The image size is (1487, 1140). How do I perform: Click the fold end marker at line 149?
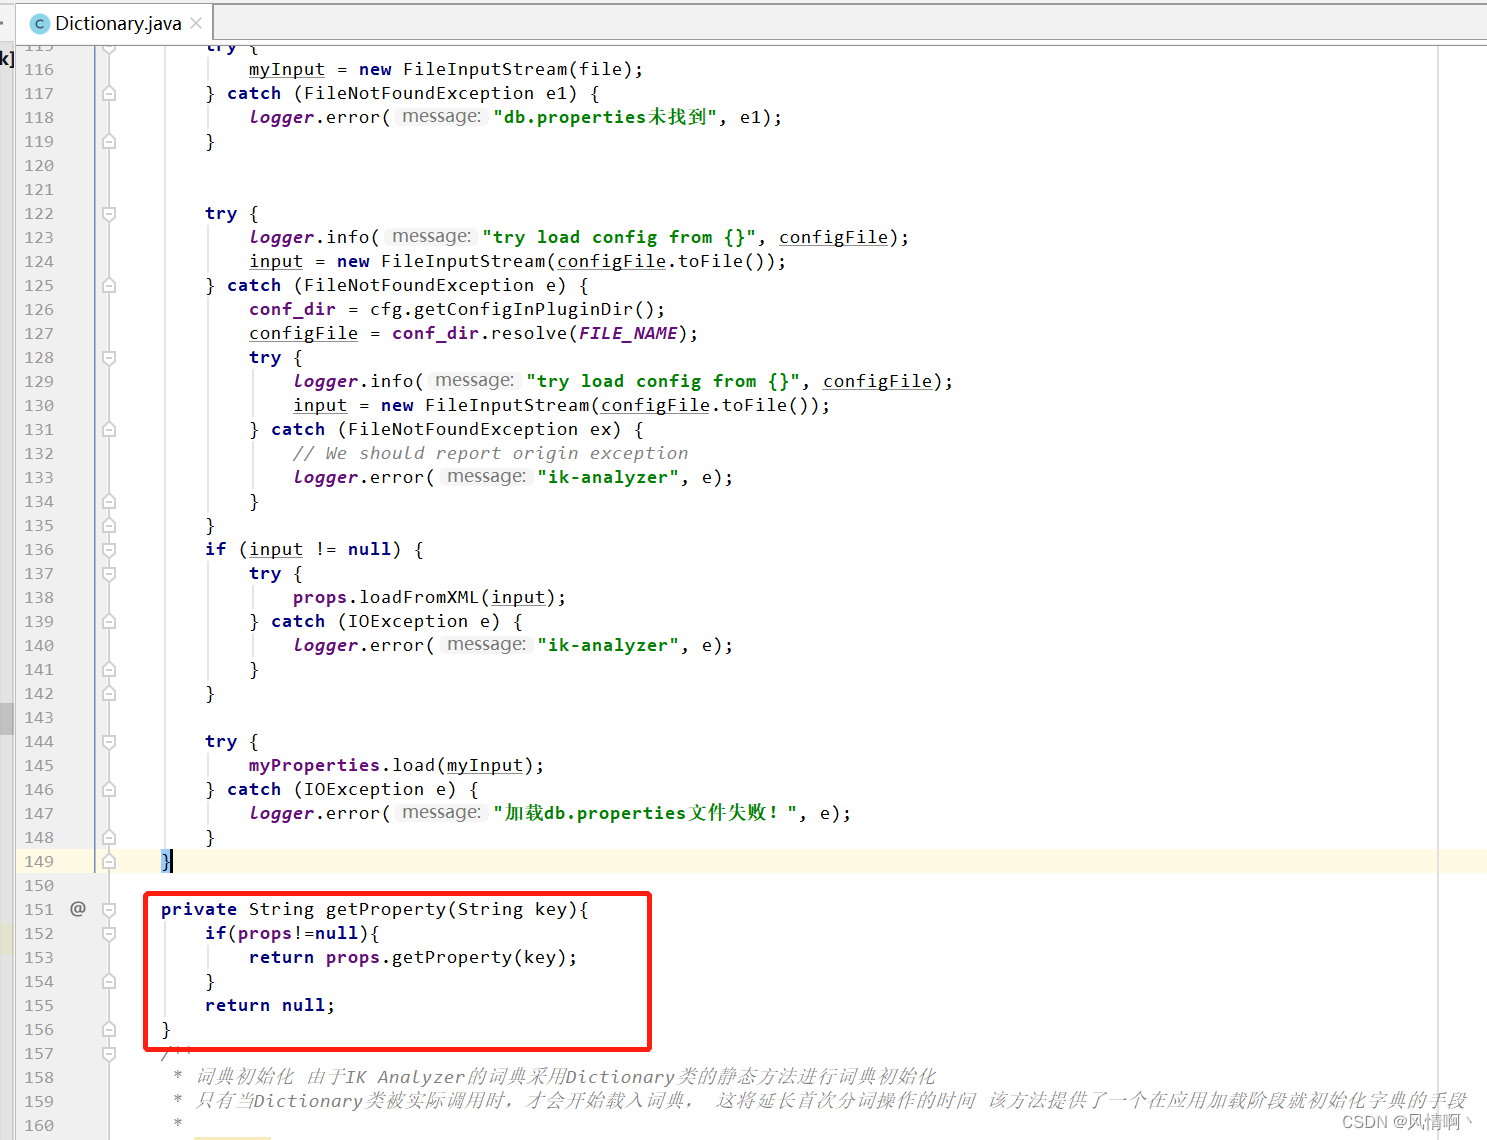click(109, 862)
